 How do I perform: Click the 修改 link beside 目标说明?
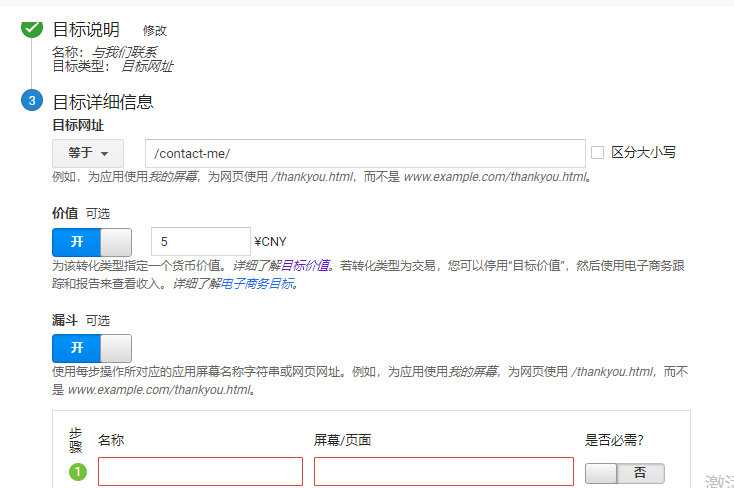click(154, 30)
